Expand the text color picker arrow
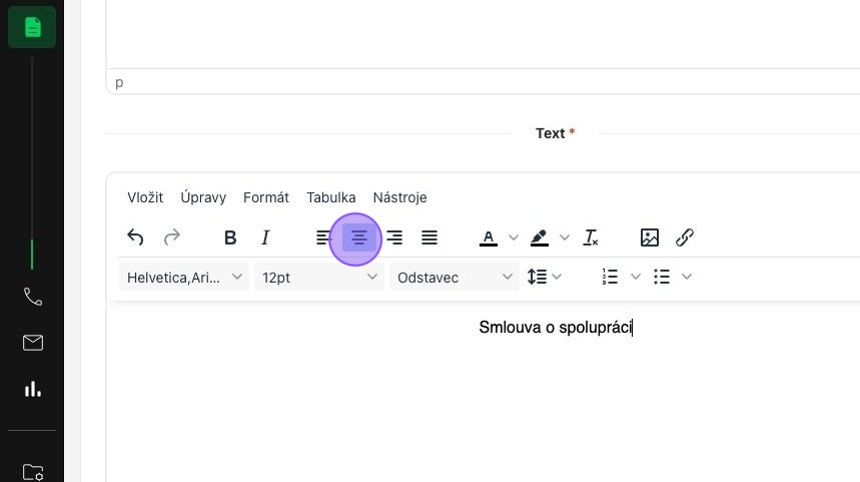 (x=513, y=237)
